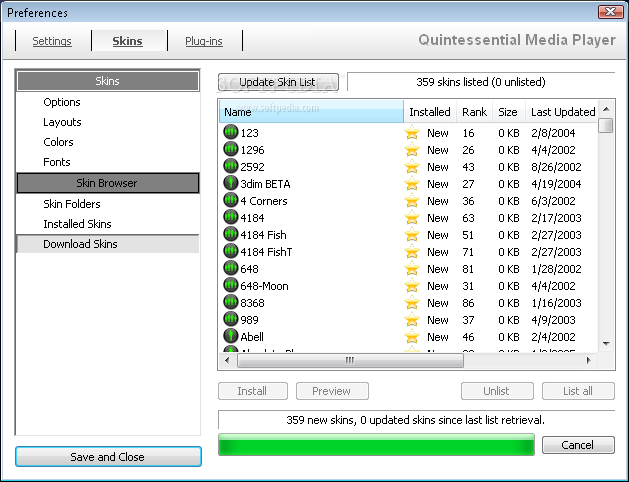Select the skin named 989
629x482 pixels.
[x=249, y=320]
